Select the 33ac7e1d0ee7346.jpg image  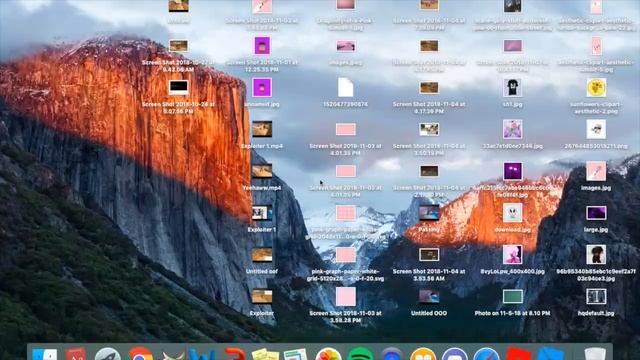(x=512, y=129)
